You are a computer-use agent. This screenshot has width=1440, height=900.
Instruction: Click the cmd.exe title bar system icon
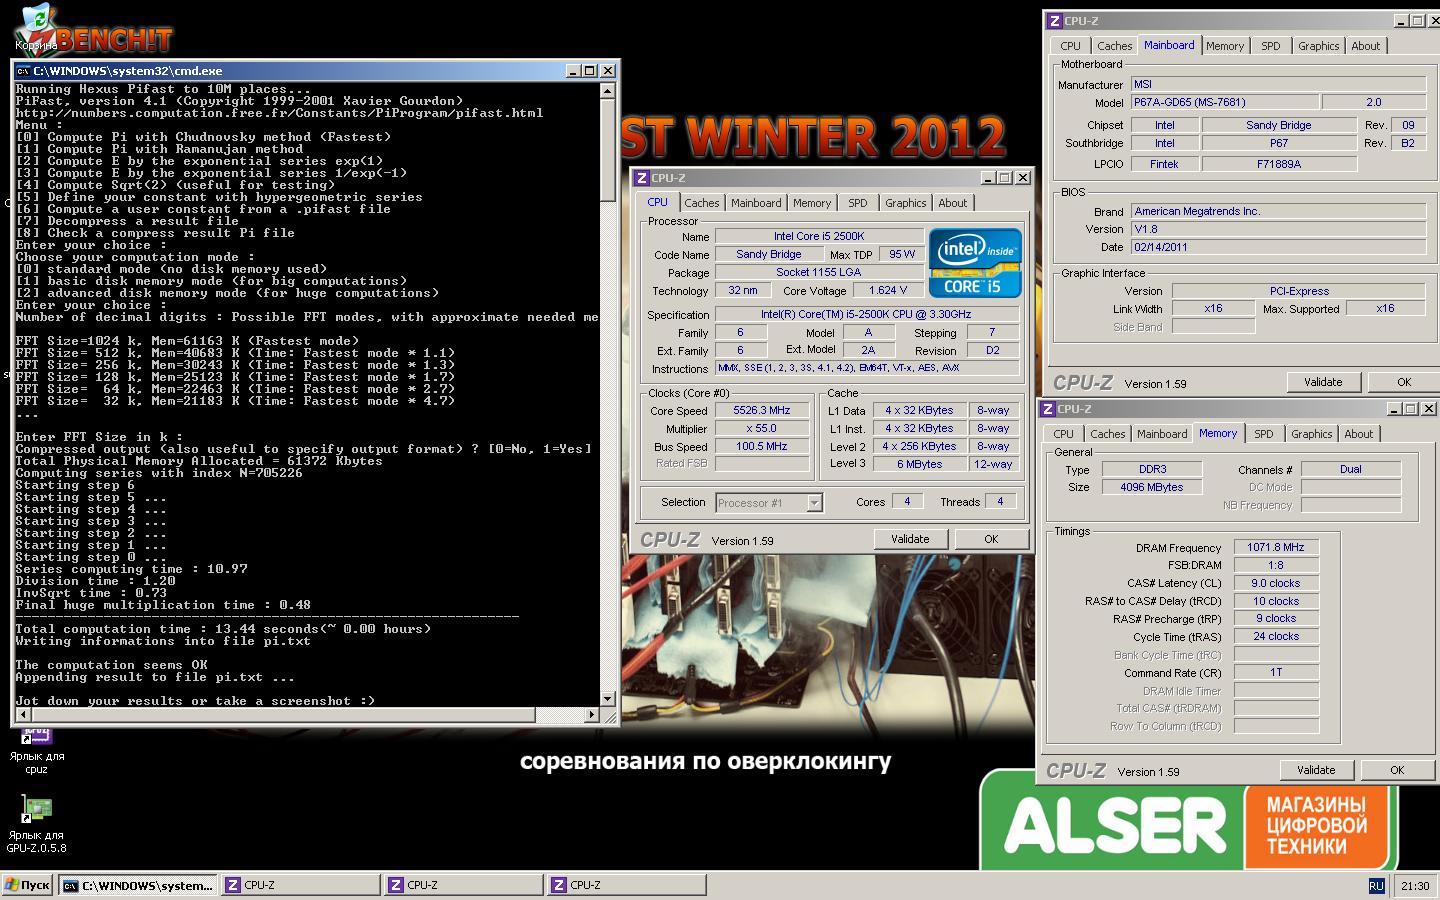coord(23,71)
